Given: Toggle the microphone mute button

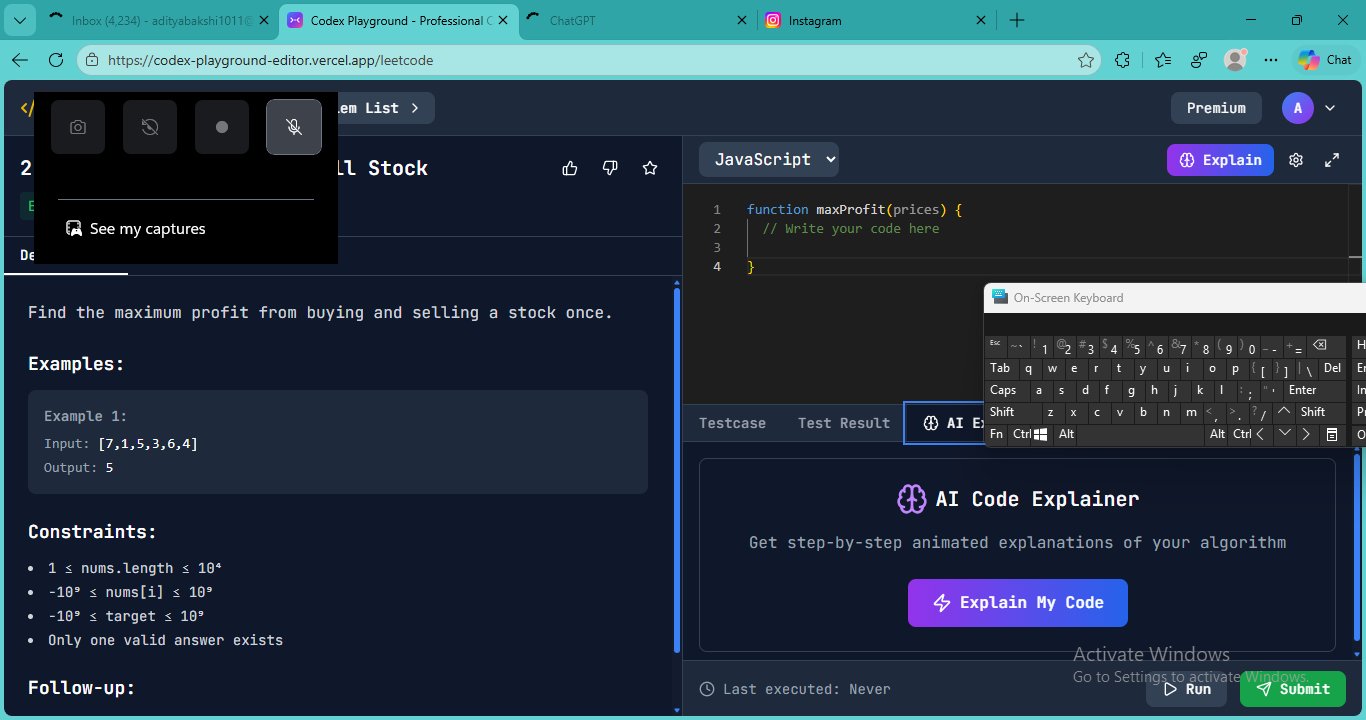Looking at the screenshot, I should click(x=294, y=127).
